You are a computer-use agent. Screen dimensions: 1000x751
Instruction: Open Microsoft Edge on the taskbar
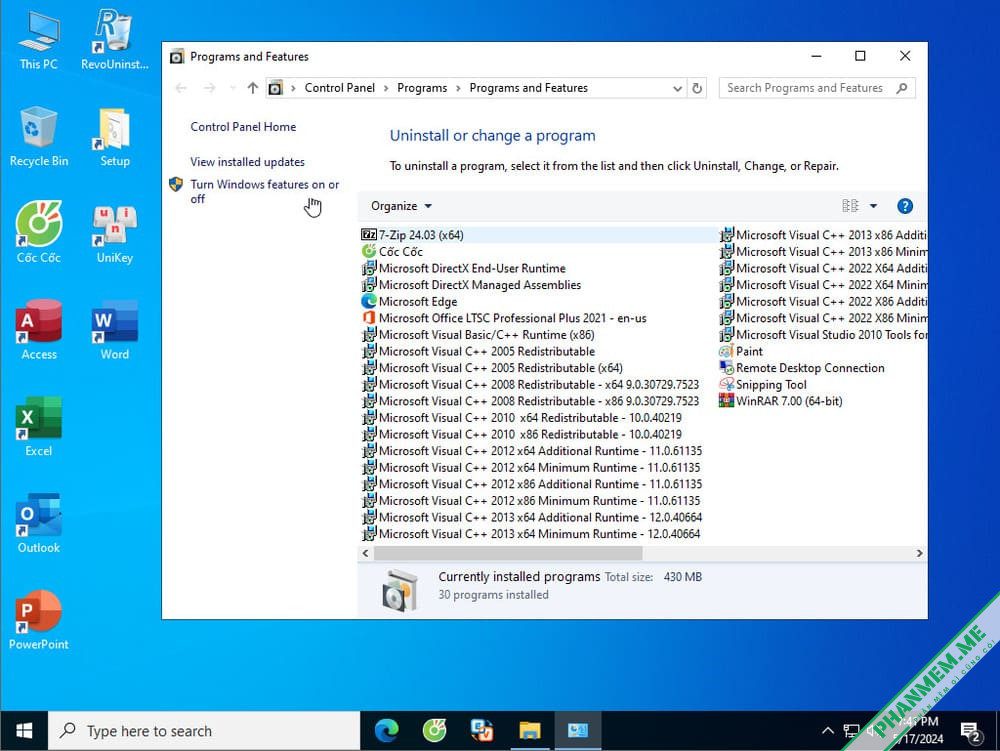pos(386,731)
